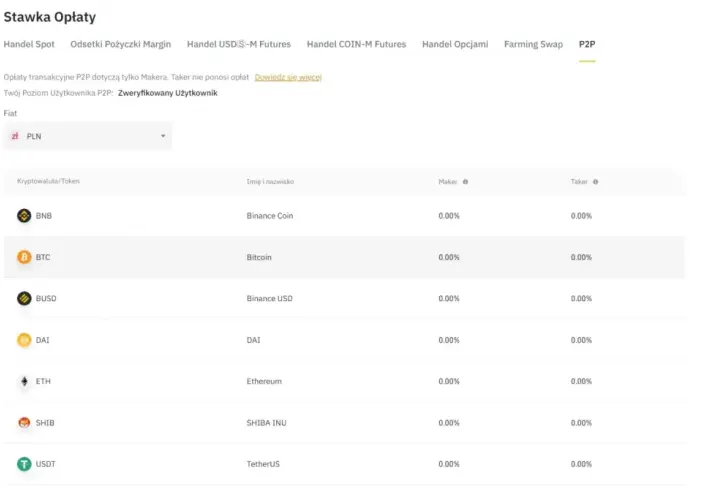Select Handel USDⓈ-M Futures tab

click(x=239, y=44)
